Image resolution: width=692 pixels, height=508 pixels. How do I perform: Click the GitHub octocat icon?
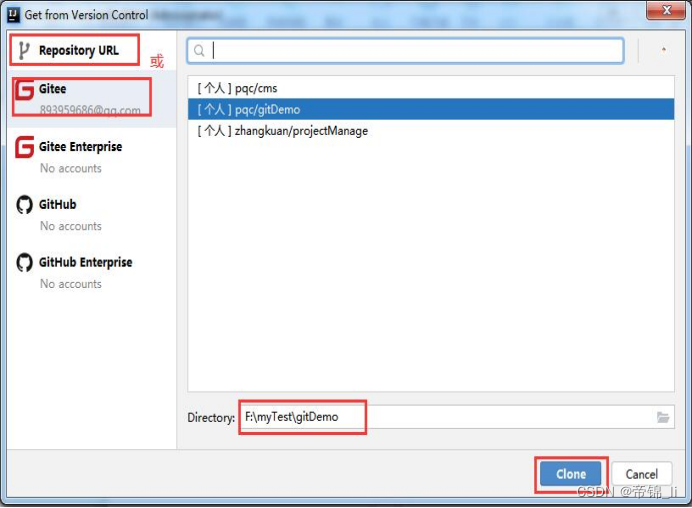click(x=24, y=204)
